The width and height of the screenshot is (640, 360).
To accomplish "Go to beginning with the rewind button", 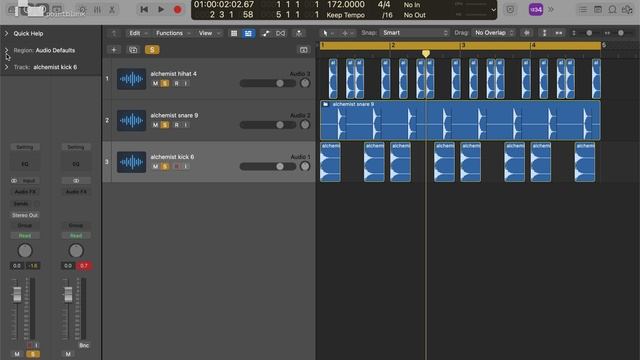I will (x=144, y=9).
